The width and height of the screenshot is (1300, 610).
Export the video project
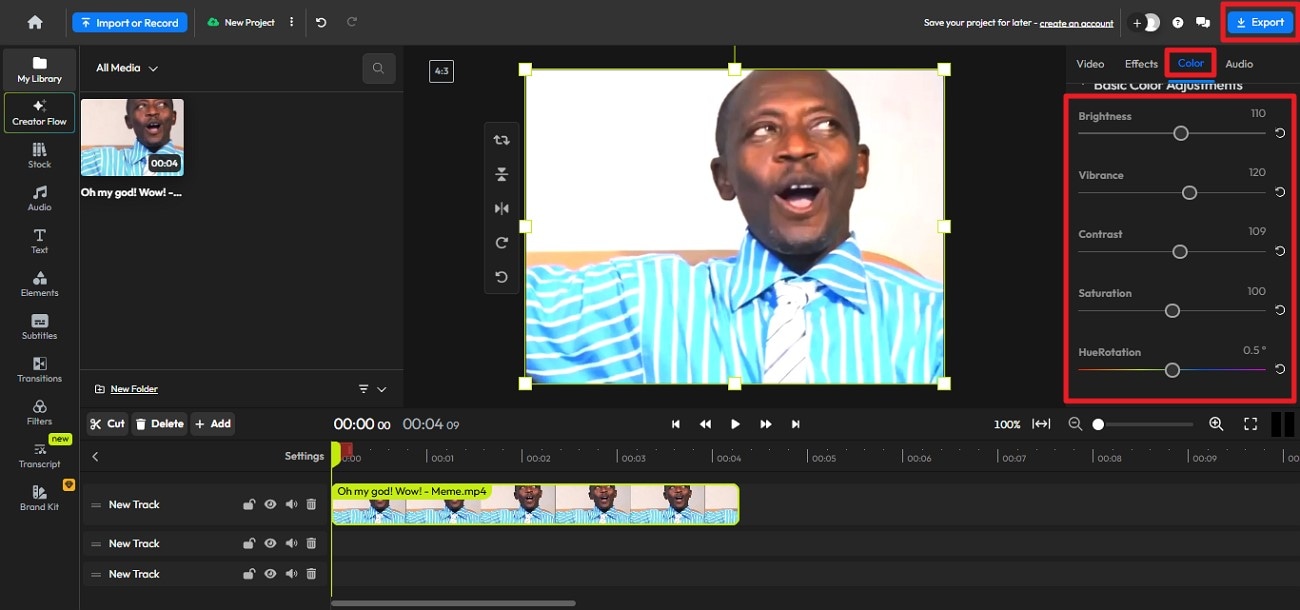[1260, 22]
